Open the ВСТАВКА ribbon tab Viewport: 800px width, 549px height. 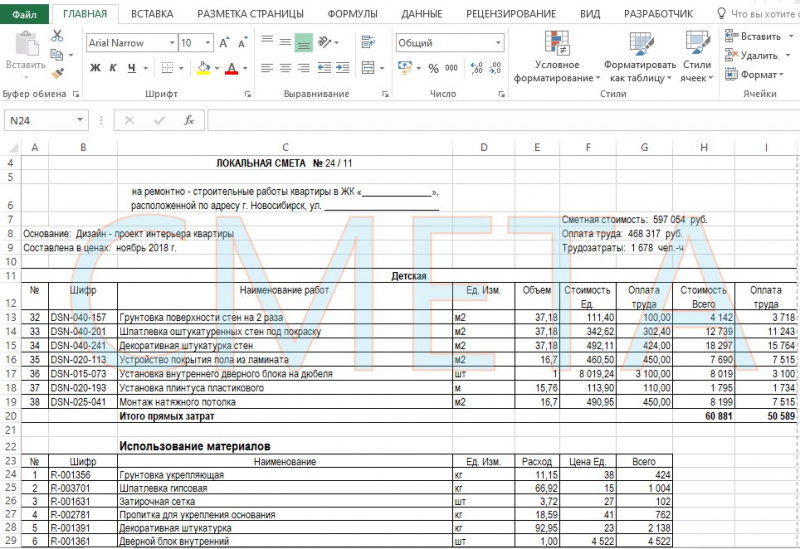[x=151, y=14]
